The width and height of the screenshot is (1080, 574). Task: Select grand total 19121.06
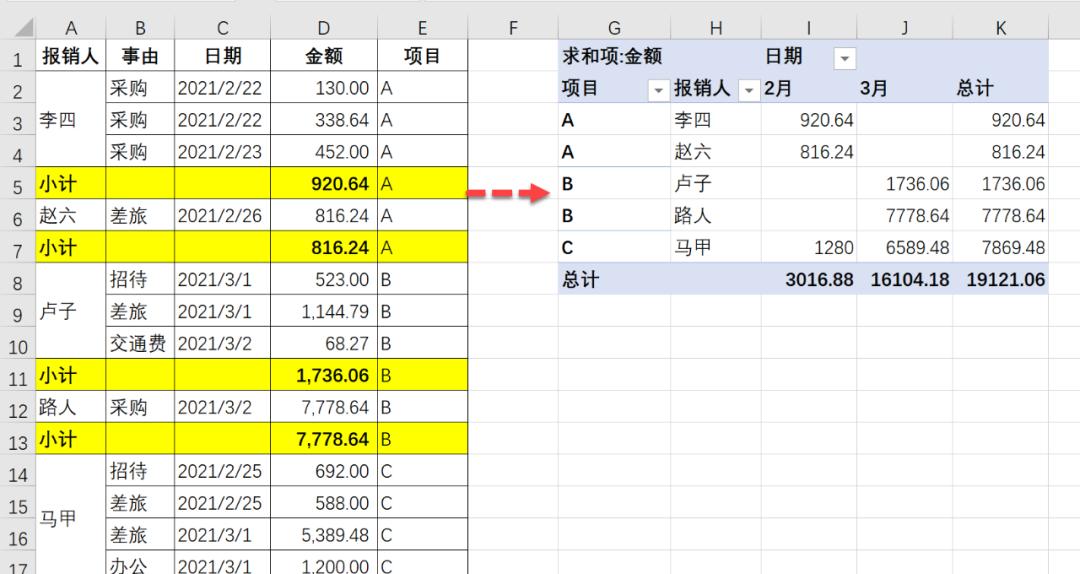click(1001, 279)
